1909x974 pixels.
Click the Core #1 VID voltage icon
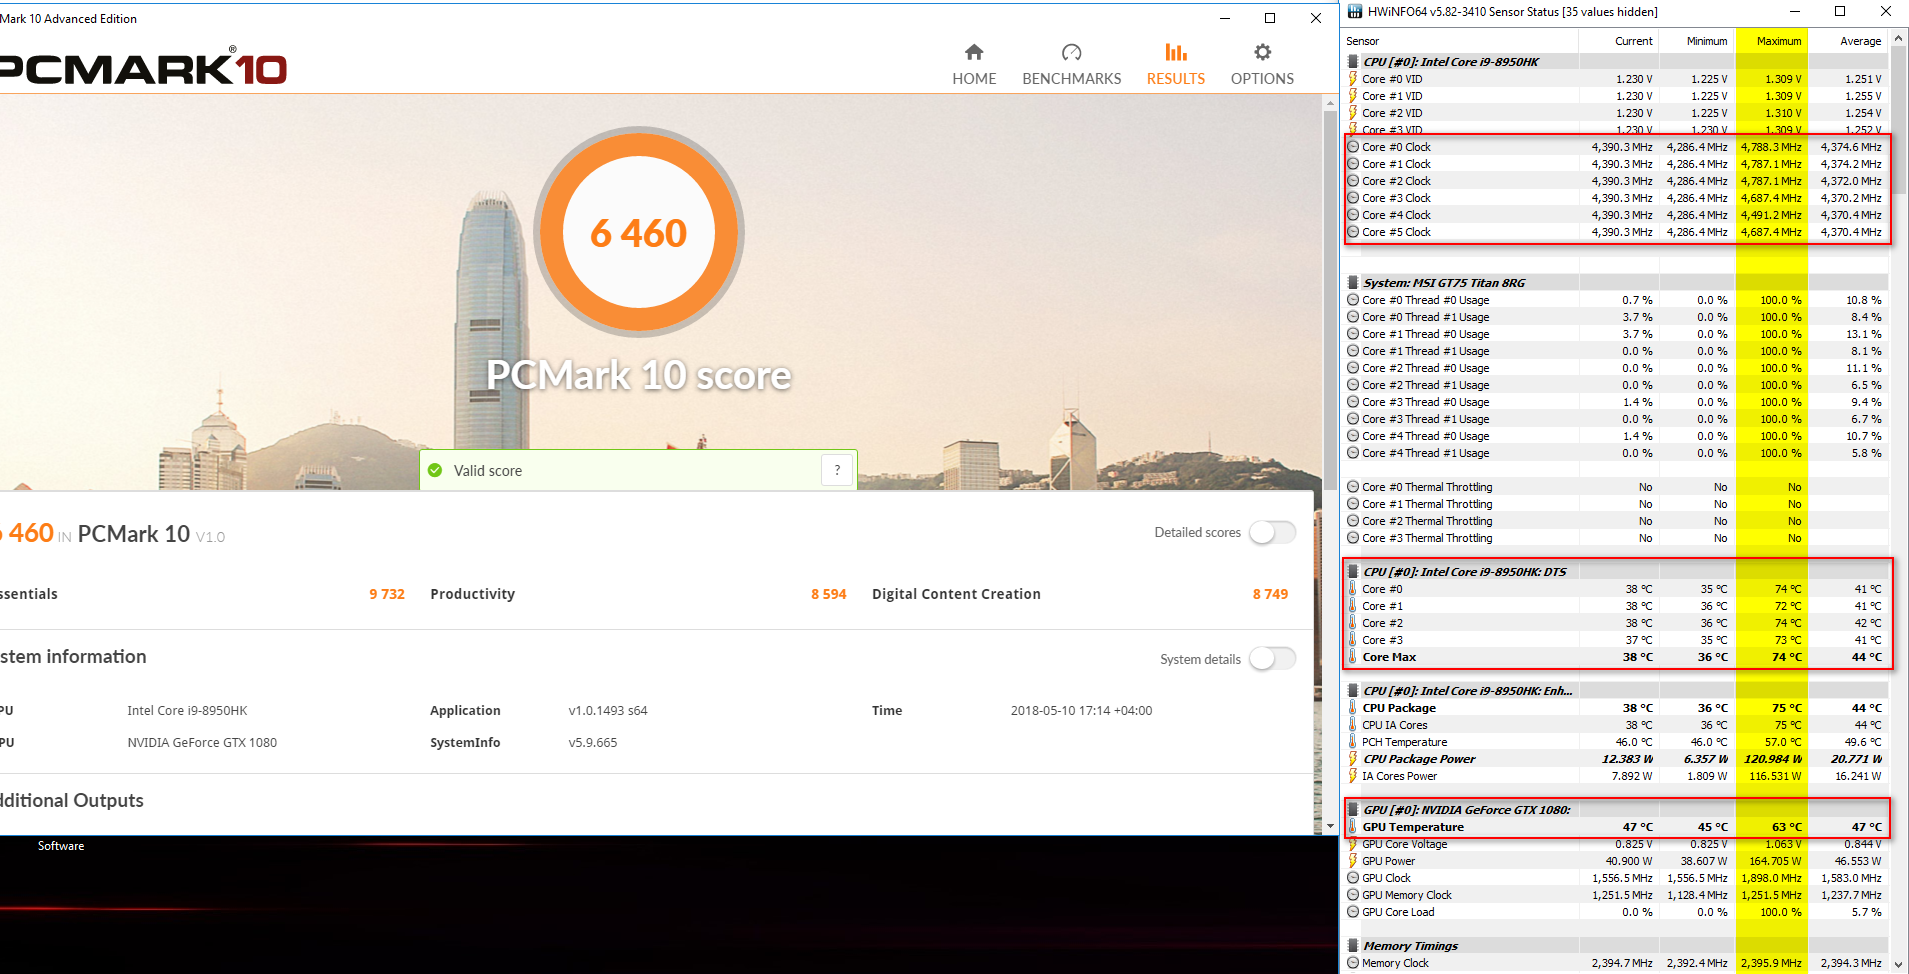point(1353,96)
